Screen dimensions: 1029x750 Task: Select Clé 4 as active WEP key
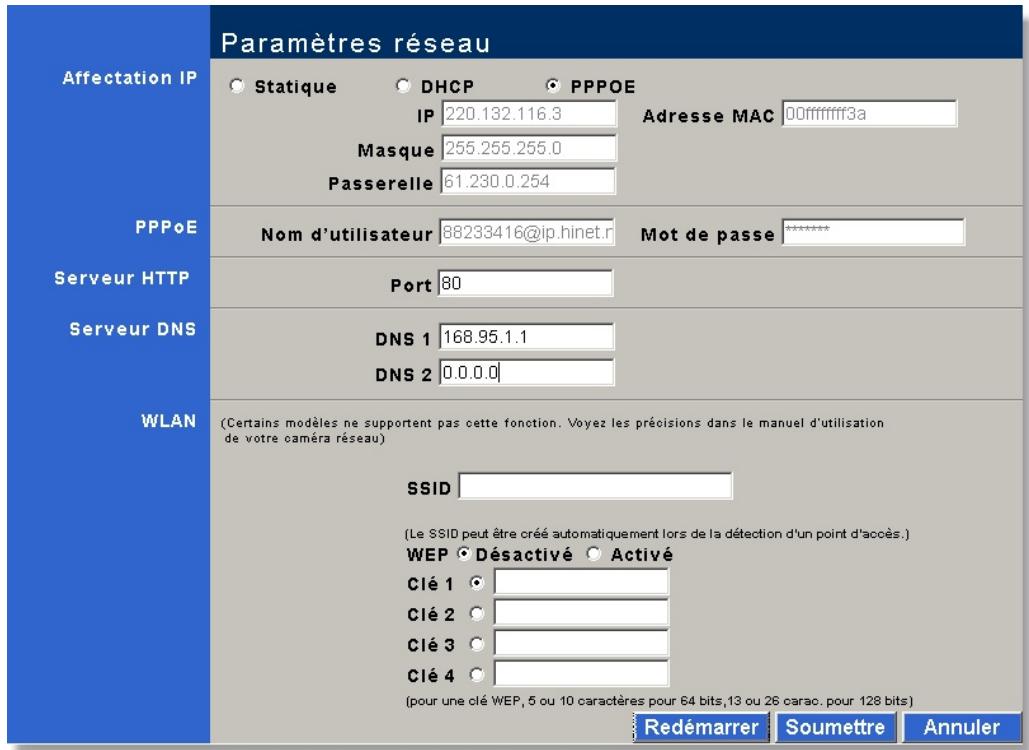(x=476, y=674)
